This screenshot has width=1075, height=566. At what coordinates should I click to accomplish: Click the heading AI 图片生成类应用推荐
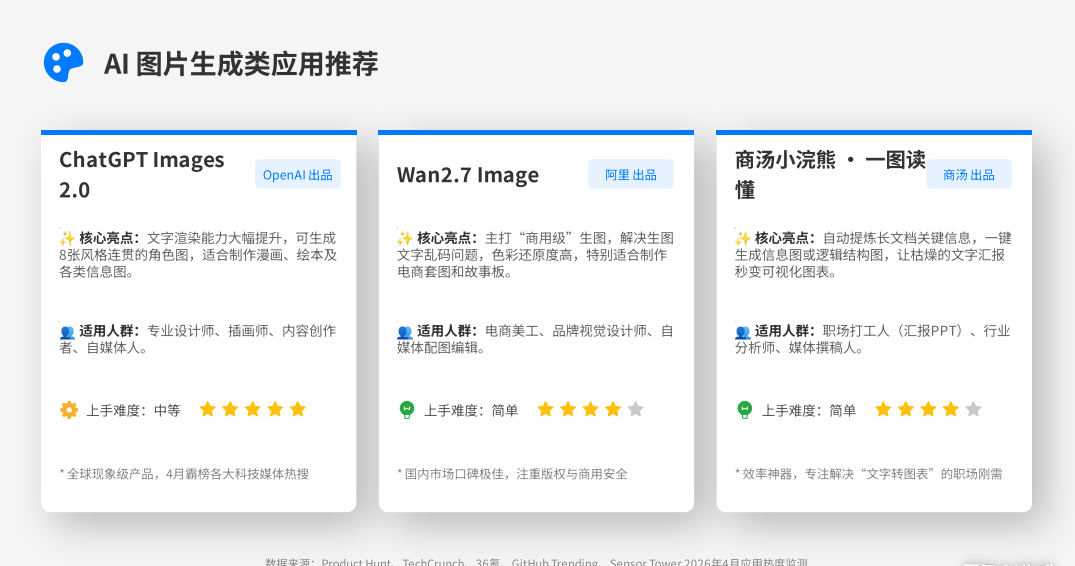coord(241,64)
